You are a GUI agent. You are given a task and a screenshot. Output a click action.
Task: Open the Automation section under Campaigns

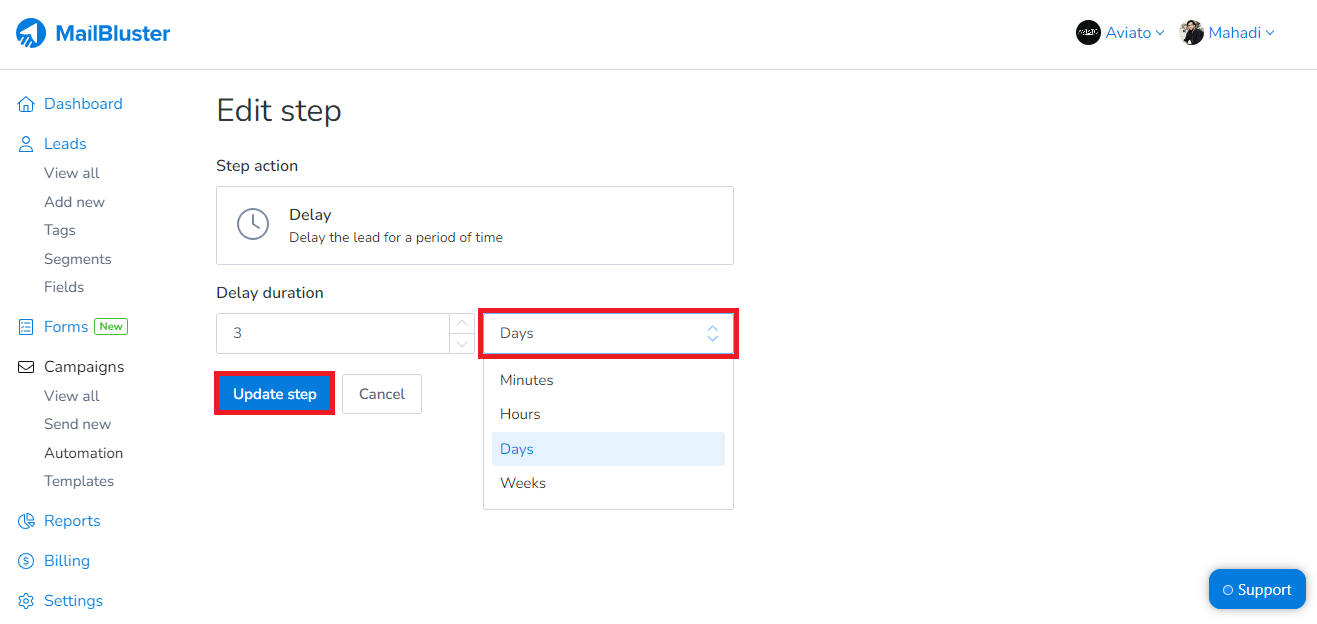click(83, 452)
